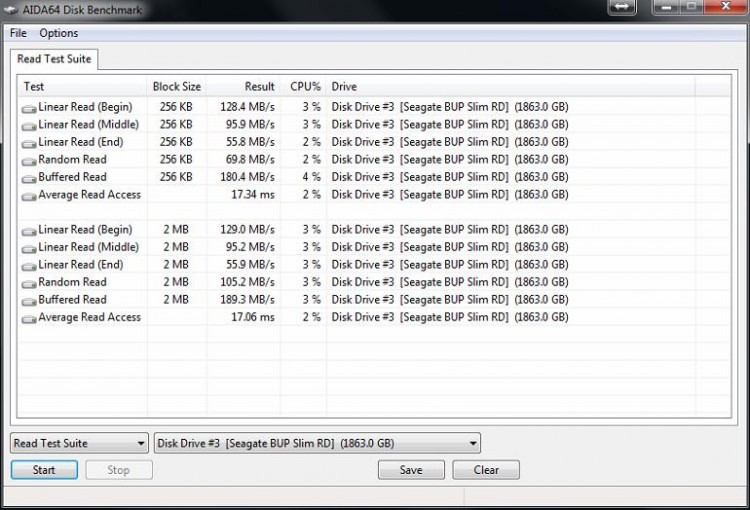Click drive icon of 2 MB Random Read
Viewport: 750px width, 510px height.
[29, 284]
